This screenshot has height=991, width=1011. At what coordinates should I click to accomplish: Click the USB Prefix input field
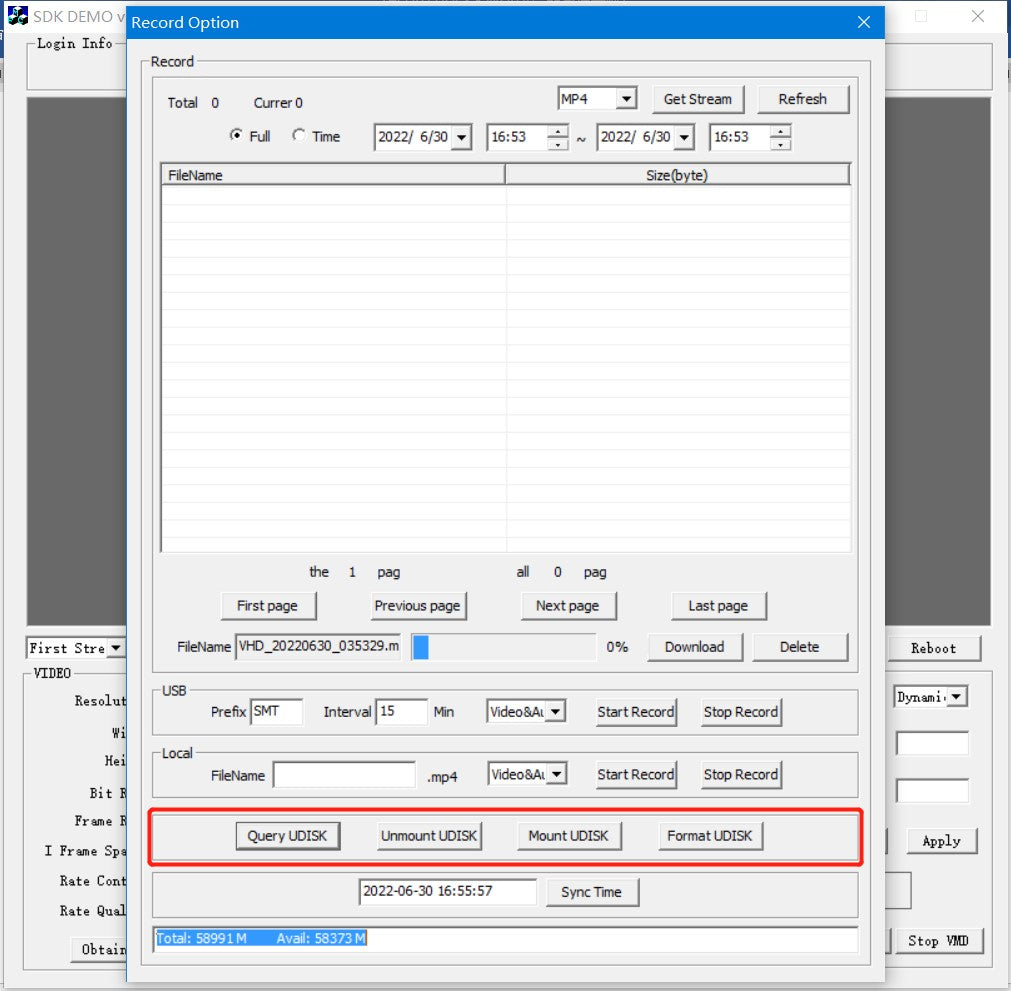(x=276, y=712)
